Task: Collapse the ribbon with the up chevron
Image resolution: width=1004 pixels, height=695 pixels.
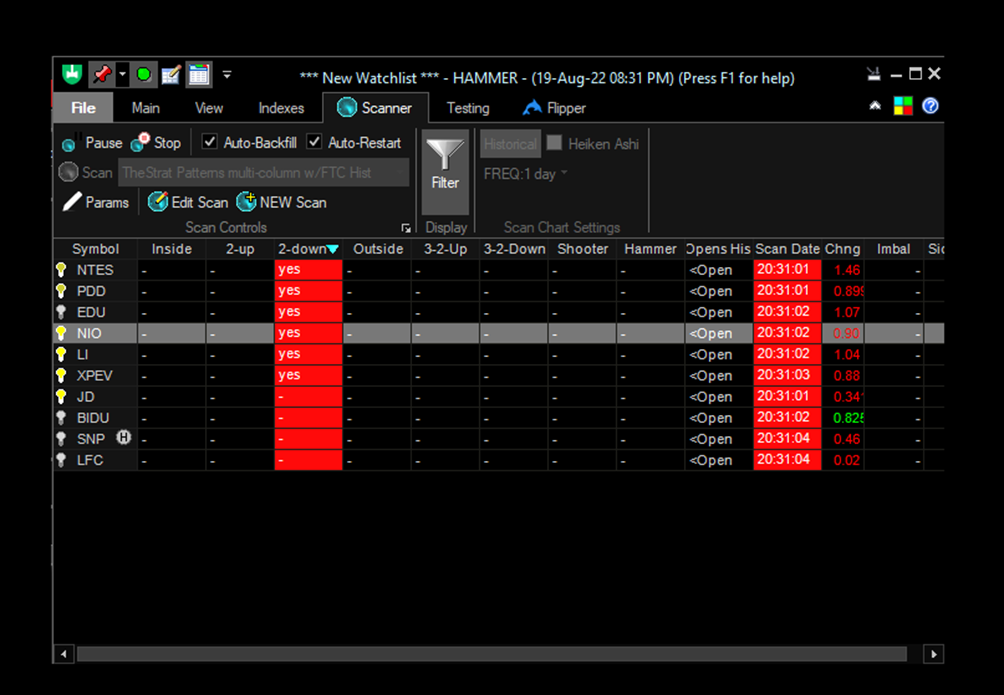Action: 875,106
